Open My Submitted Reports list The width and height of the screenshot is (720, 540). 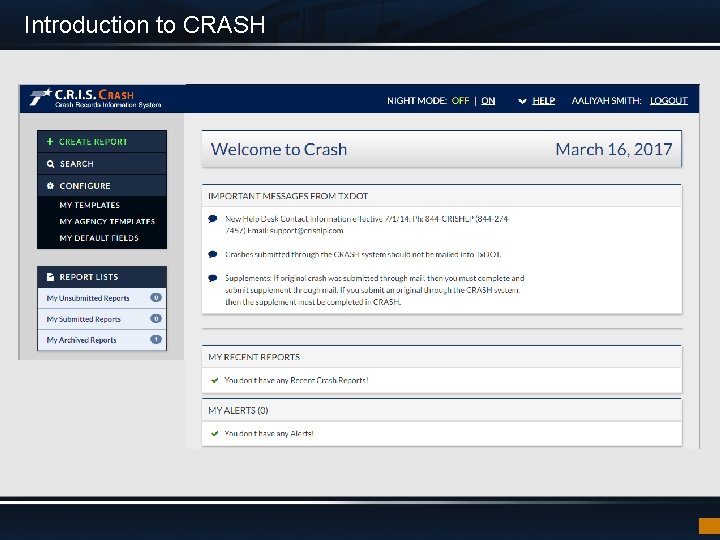102,319
